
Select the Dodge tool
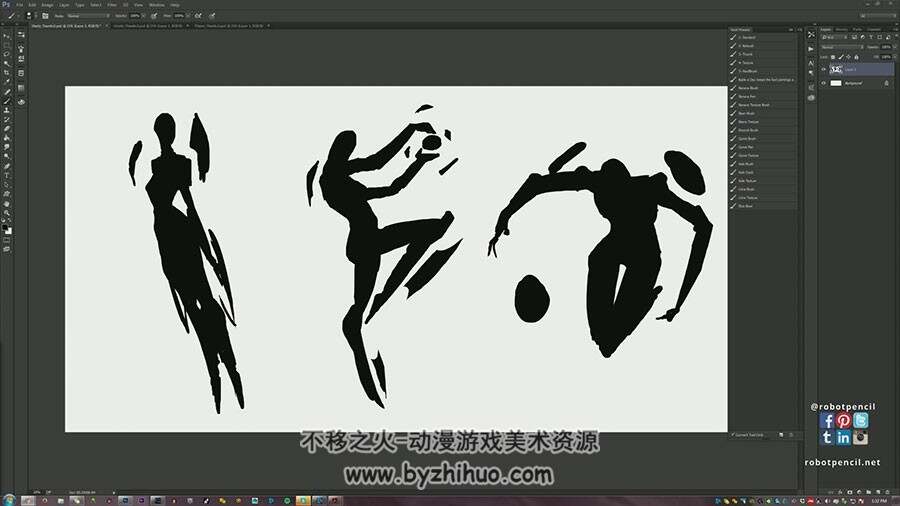click(7, 156)
